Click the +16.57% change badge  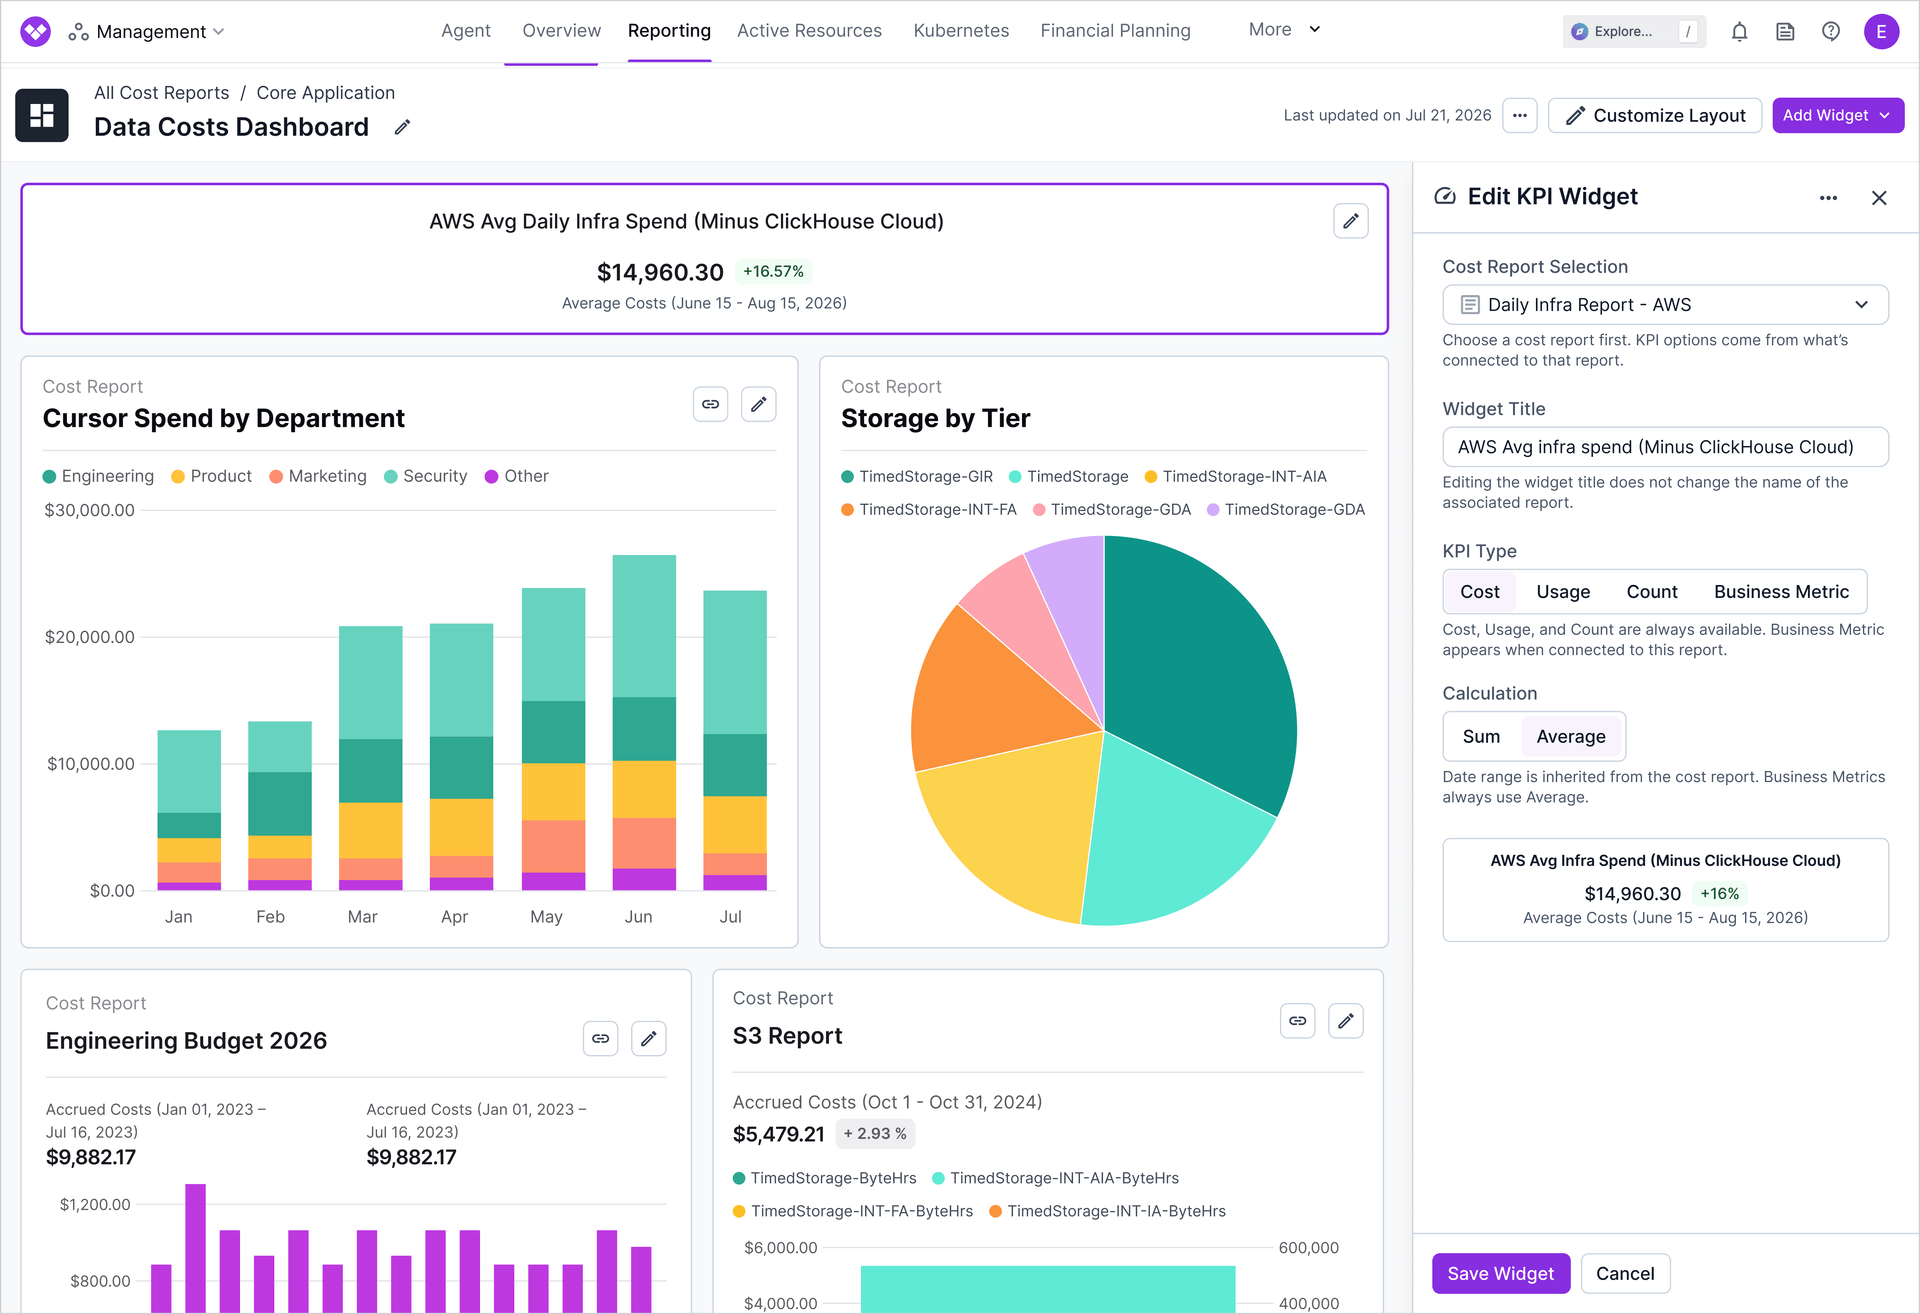pos(773,271)
